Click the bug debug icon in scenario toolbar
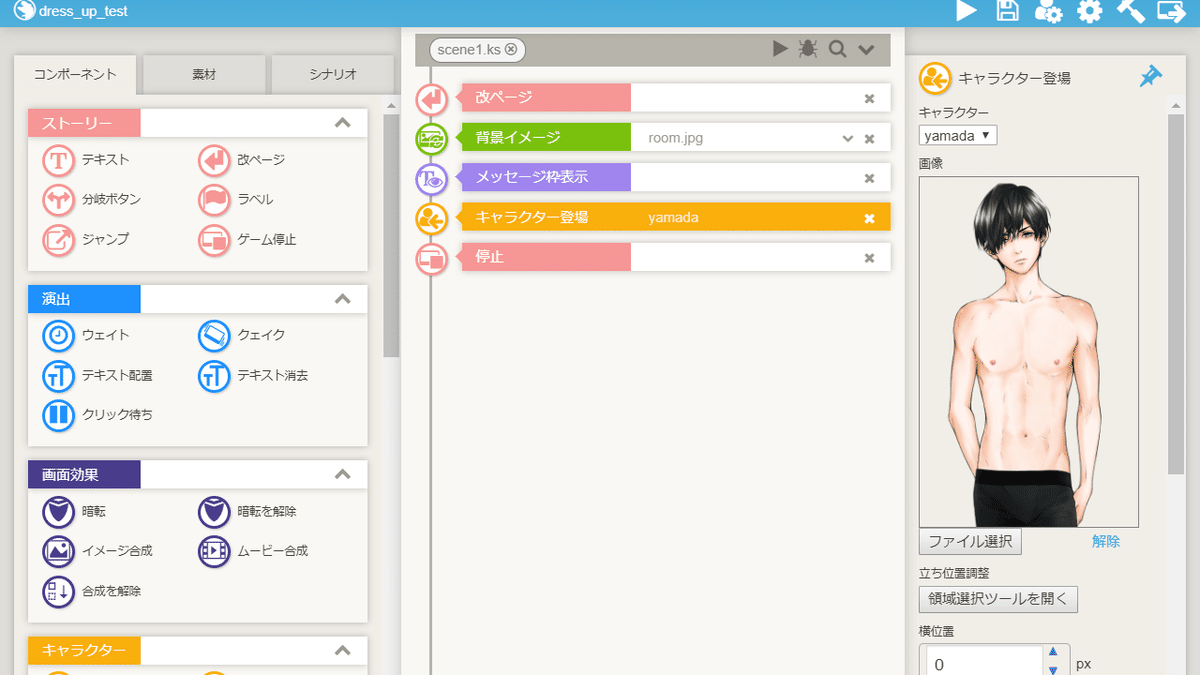The width and height of the screenshot is (1200, 675). click(x=808, y=49)
